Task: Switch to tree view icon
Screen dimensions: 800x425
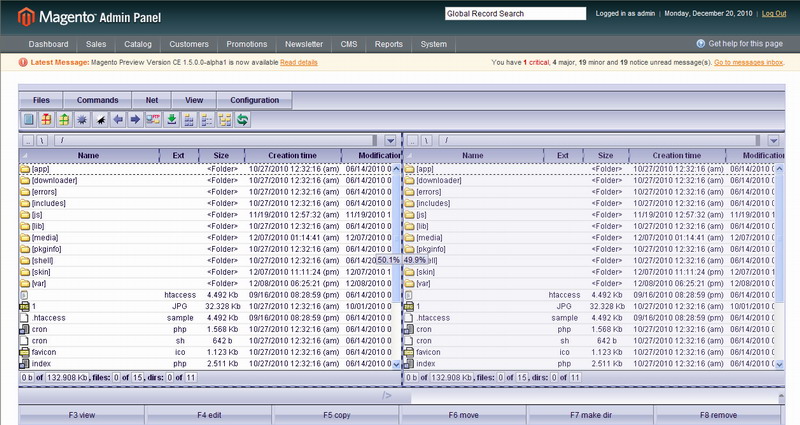Action: tap(224, 120)
